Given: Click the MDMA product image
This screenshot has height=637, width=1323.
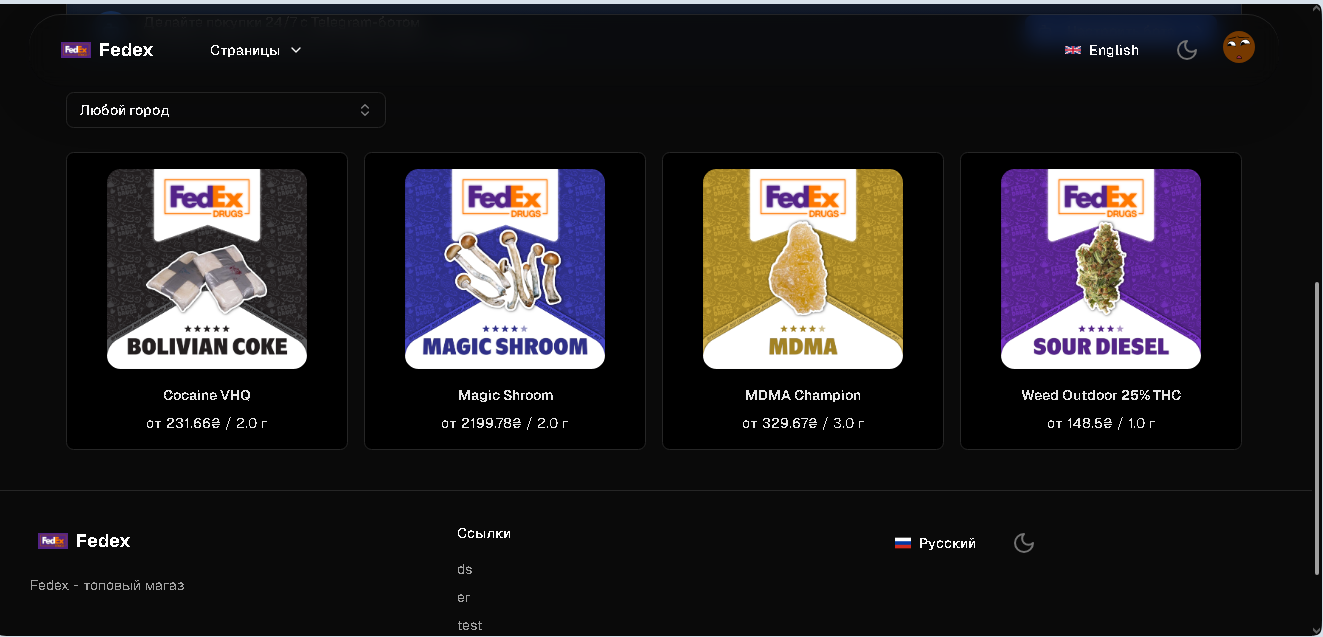Looking at the screenshot, I should pyautogui.click(x=803, y=269).
